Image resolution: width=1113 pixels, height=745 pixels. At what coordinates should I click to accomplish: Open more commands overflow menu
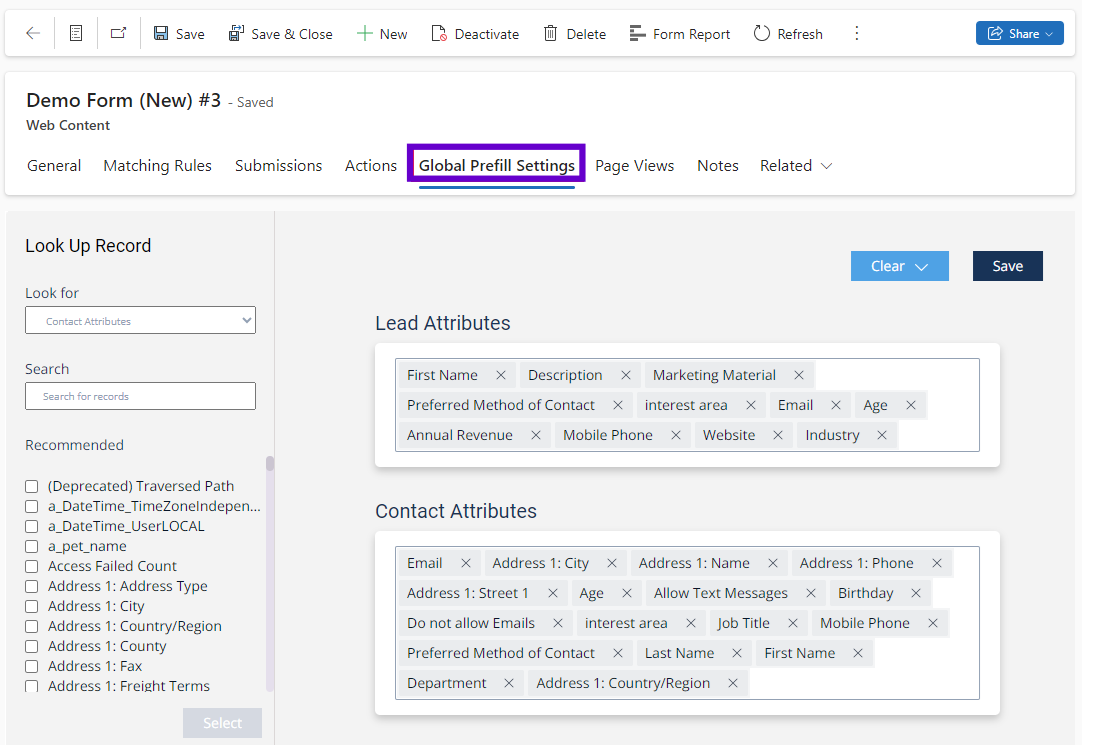[x=857, y=33]
